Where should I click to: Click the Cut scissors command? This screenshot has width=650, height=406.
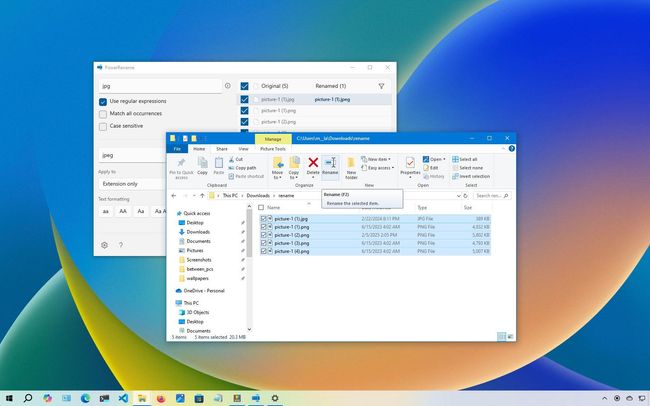(x=235, y=159)
